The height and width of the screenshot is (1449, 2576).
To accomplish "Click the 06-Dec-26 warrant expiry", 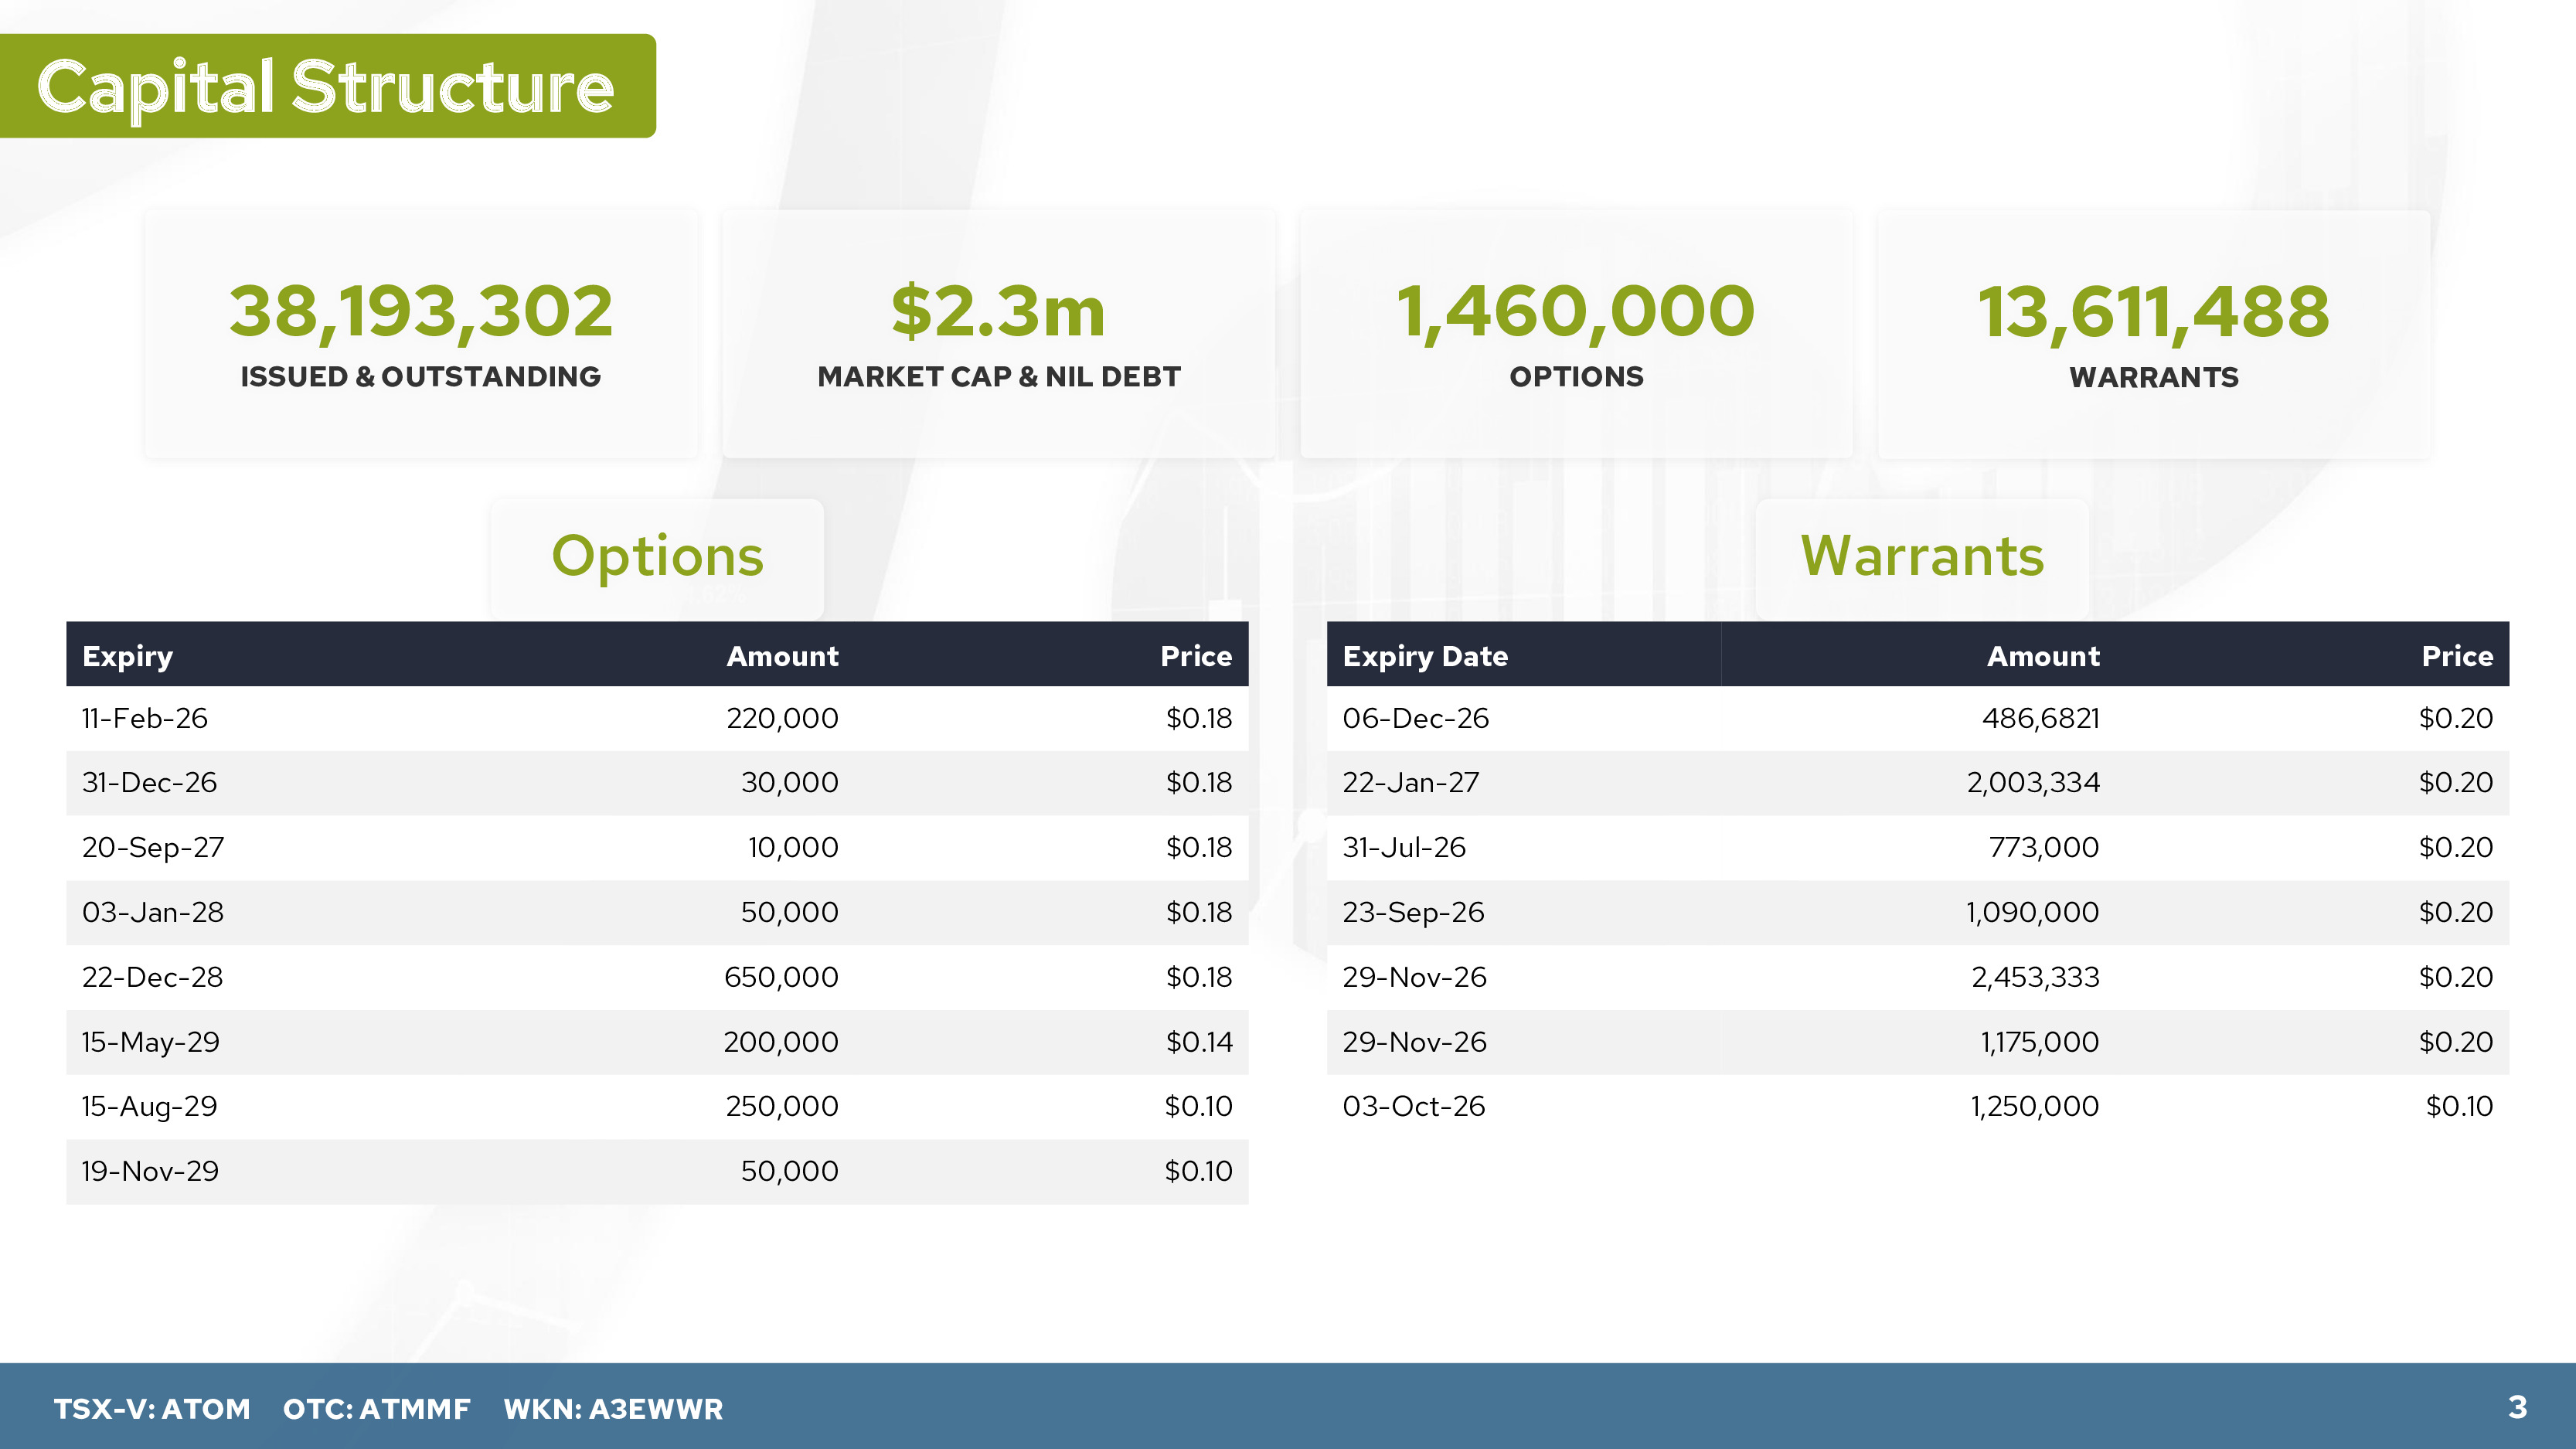I will (x=1415, y=718).
